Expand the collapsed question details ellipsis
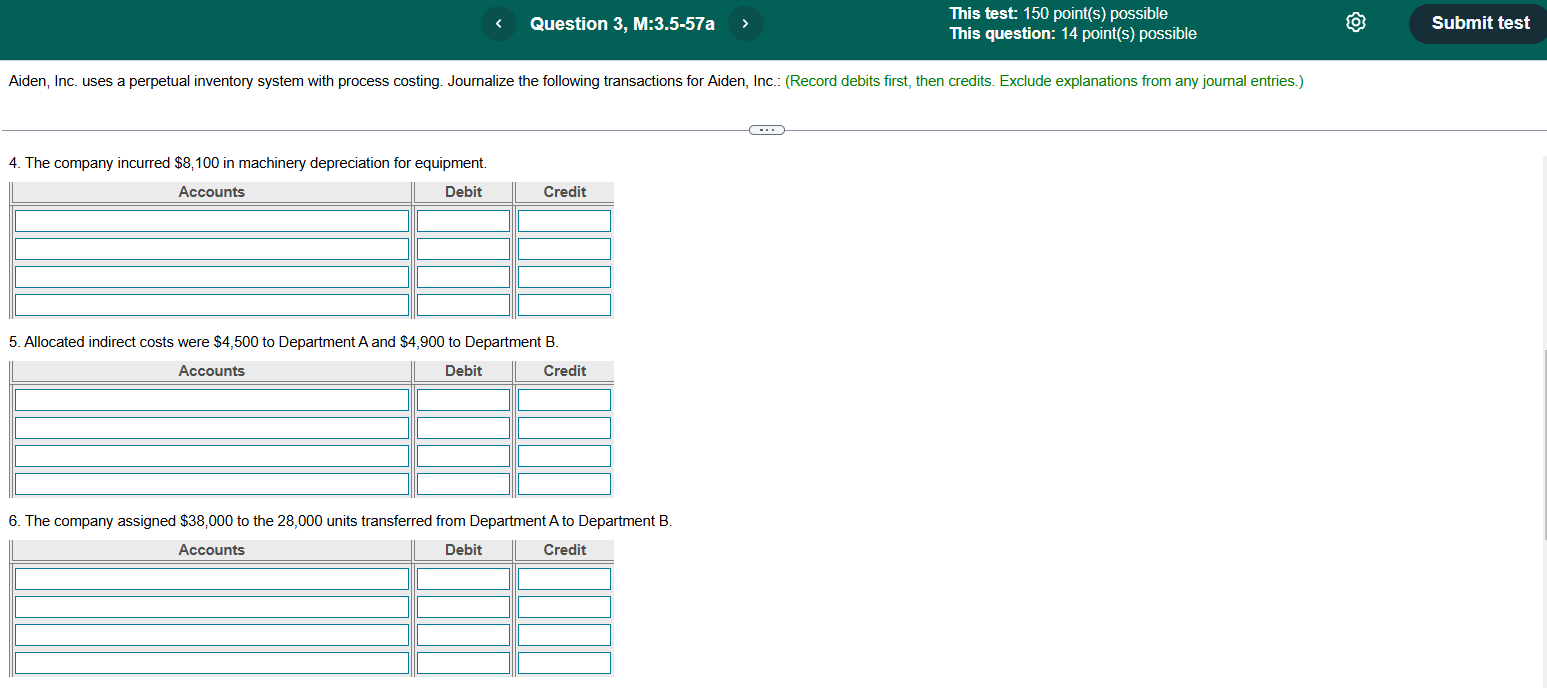This screenshot has height=688, width=1547. tap(767, 130)
